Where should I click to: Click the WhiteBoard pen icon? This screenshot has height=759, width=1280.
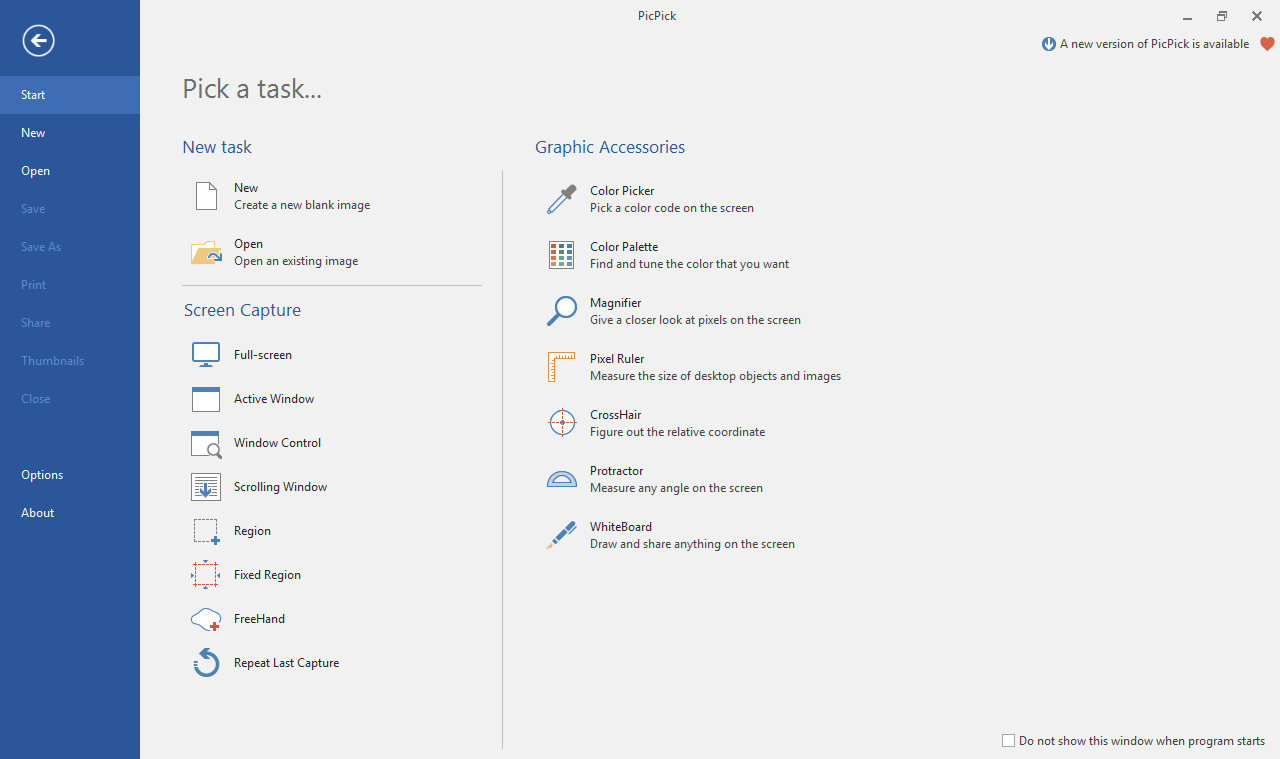(562, 535)
